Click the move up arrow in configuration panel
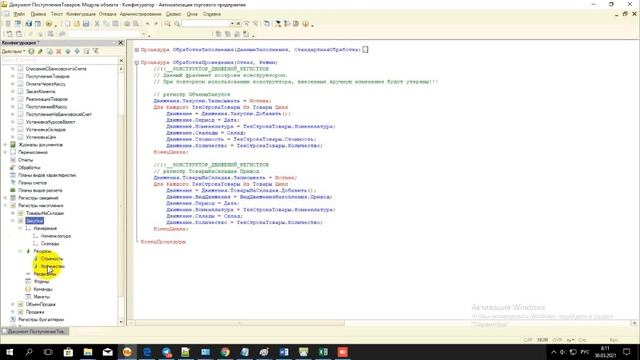This screenshot has height=360, width=640. 68,51
